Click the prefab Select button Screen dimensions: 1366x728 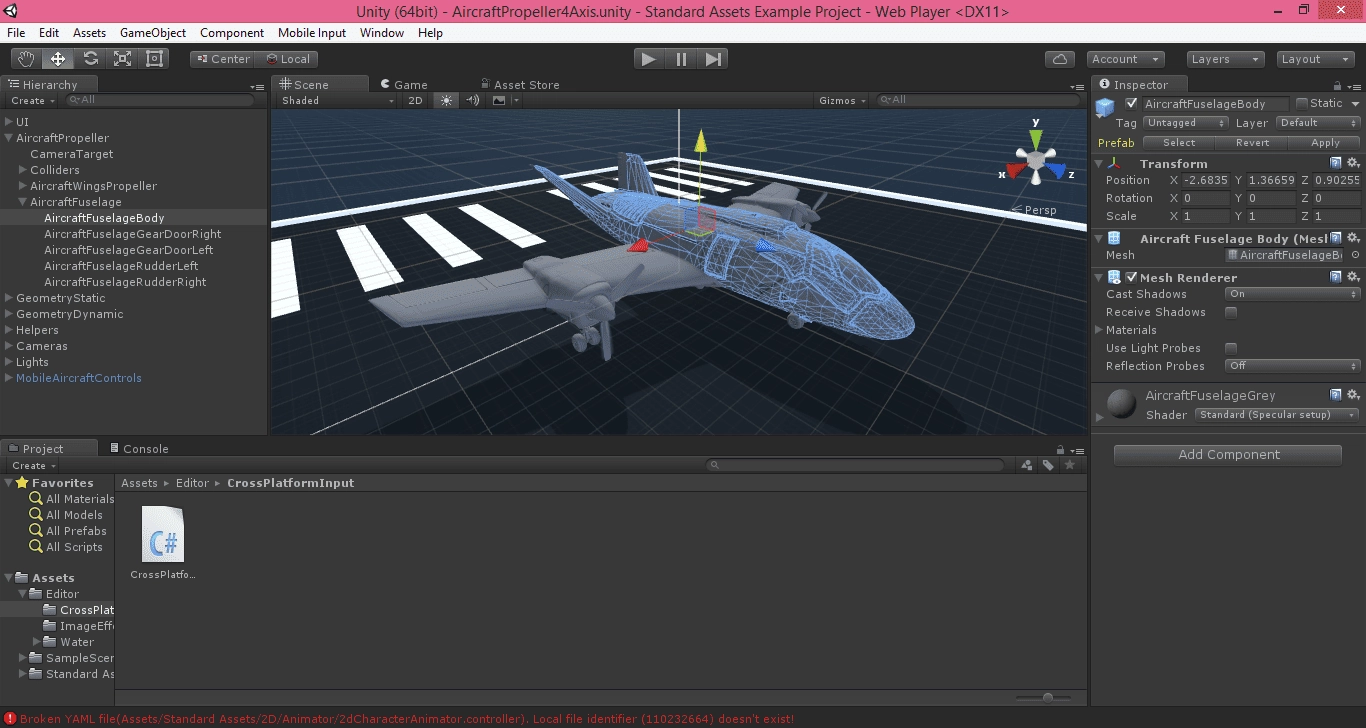coord(1179,143)
